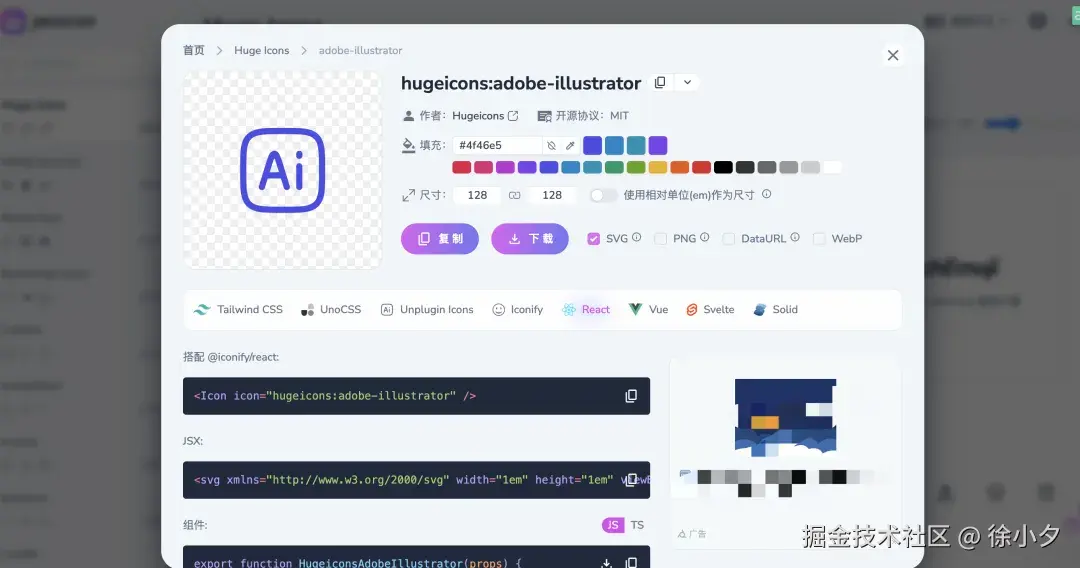Image resolution: width=1080 pixels, height=568 pixels.
Task: Open the dropdown arrow beside the icon name
Action: 687,83
